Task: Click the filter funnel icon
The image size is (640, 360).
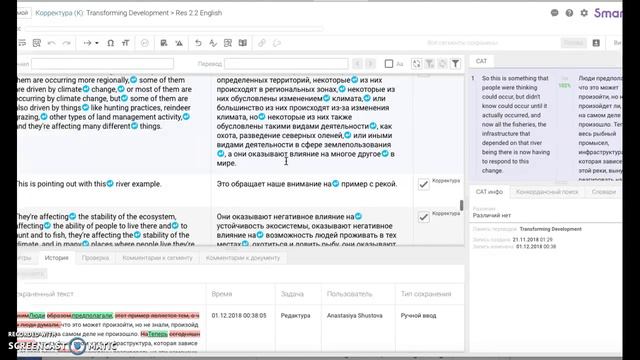Action: (x=455, y=64)
